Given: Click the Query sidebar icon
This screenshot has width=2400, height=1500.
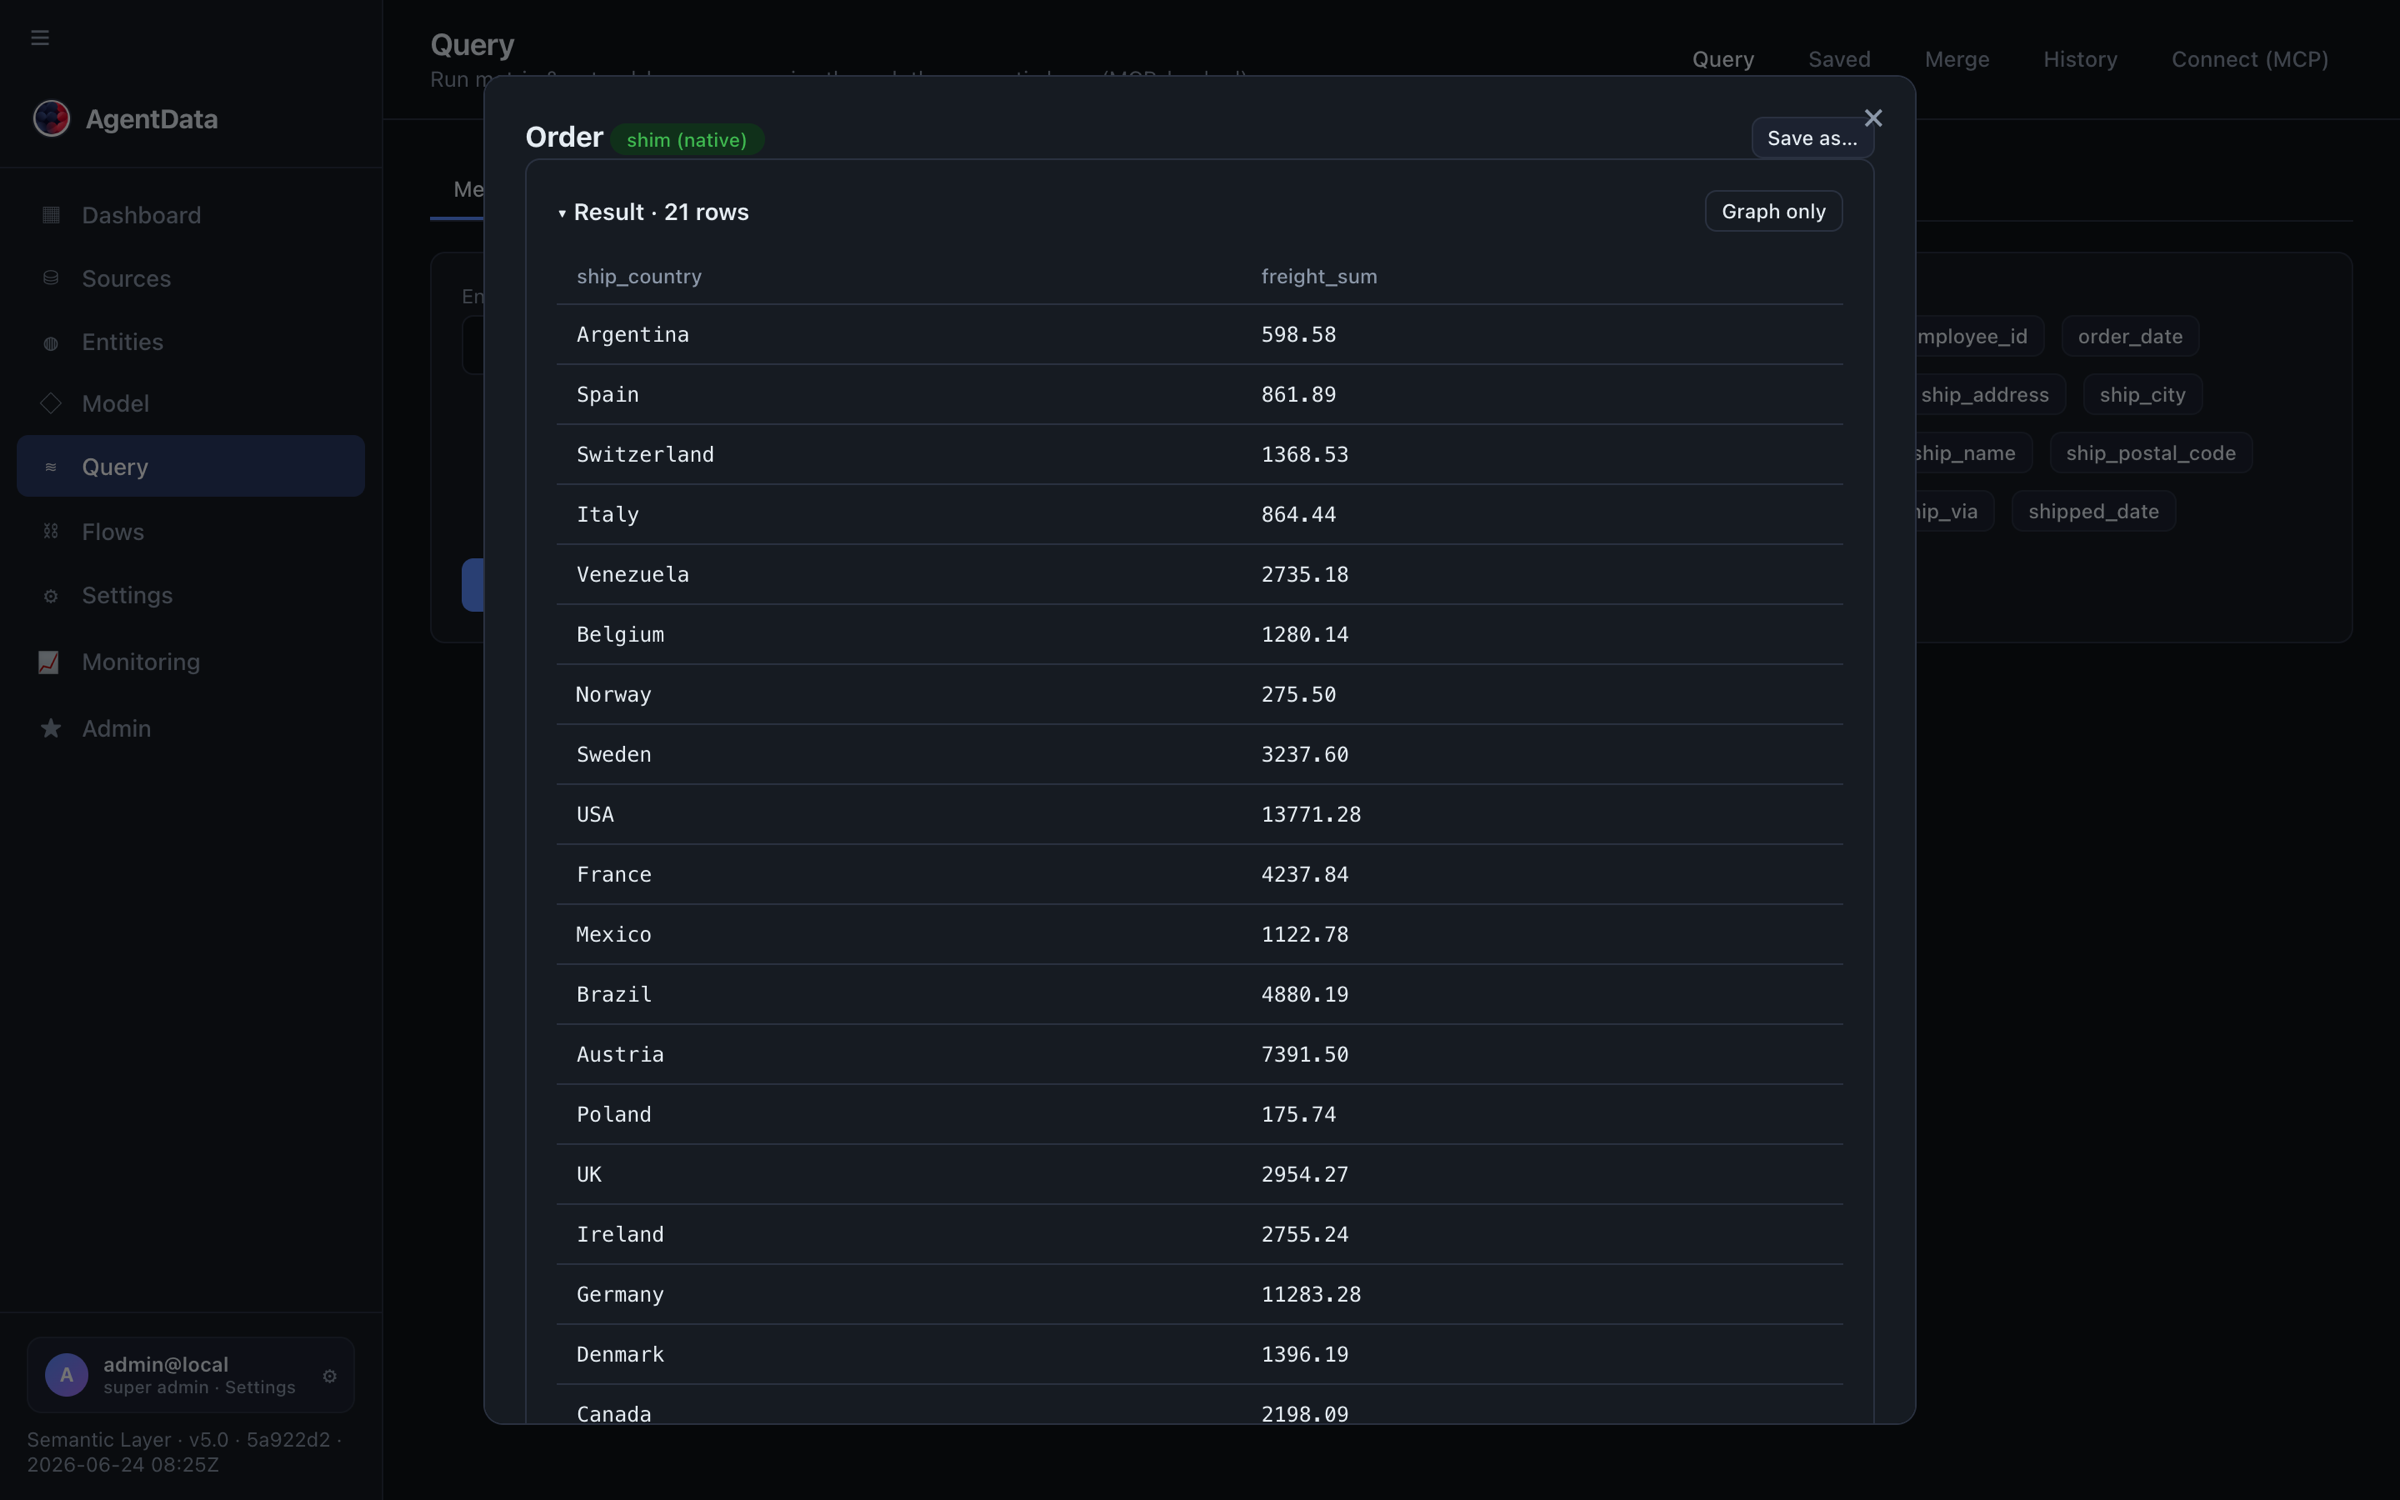Looking at the screenshot, I should 51,467.
